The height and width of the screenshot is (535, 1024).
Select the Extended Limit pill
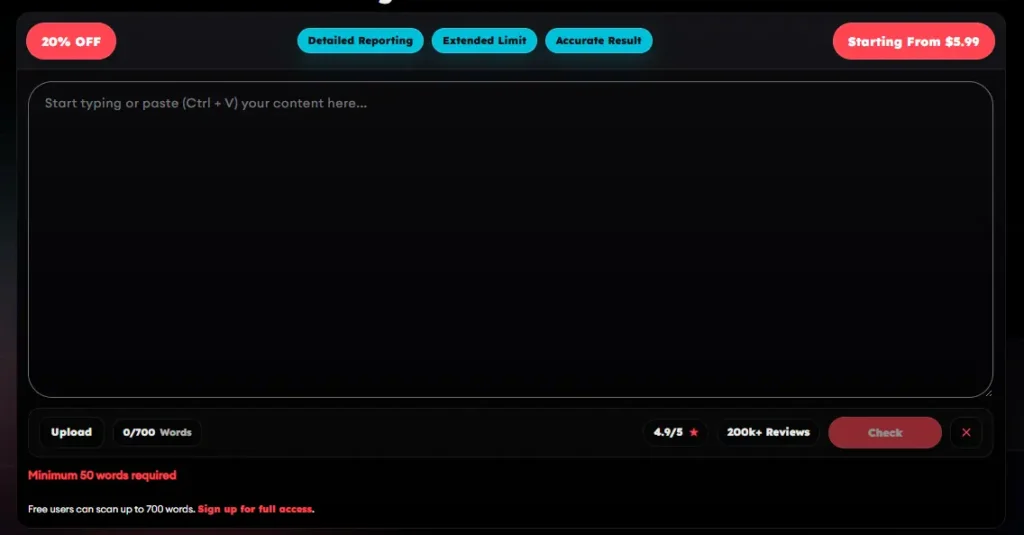click(484, 41)
